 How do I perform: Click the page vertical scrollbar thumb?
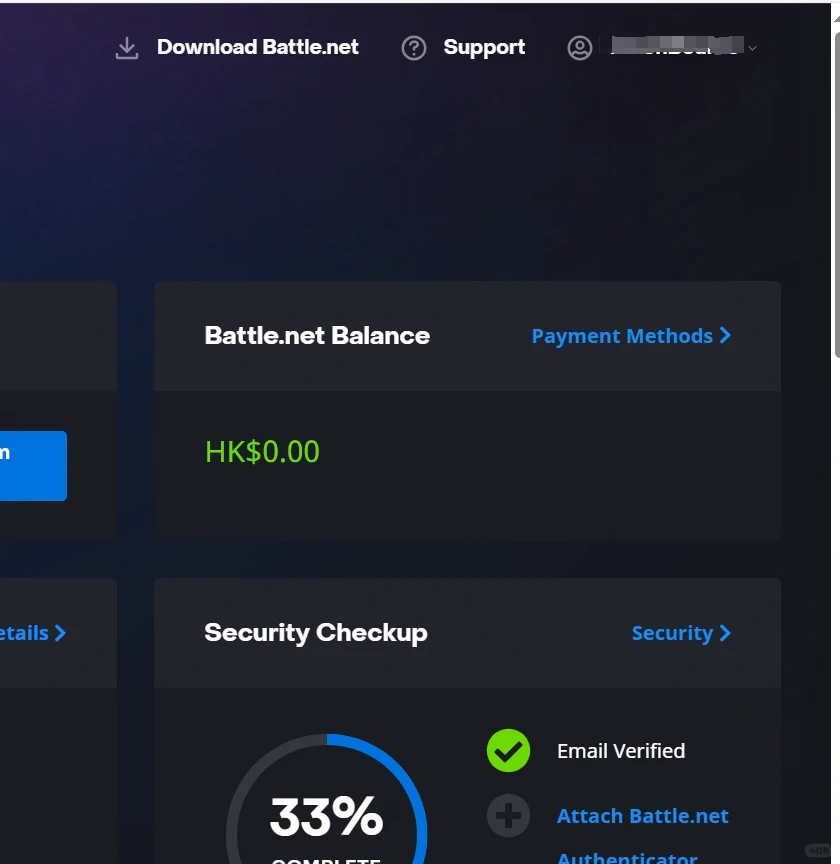[x=837, y=196]
